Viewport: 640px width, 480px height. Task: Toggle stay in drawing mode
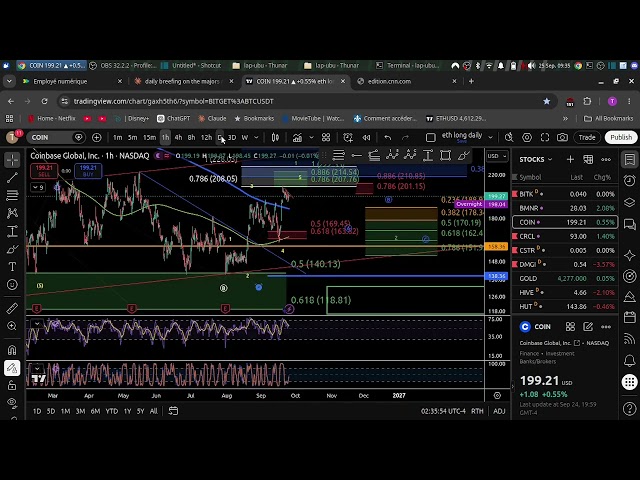click(12, 368)
